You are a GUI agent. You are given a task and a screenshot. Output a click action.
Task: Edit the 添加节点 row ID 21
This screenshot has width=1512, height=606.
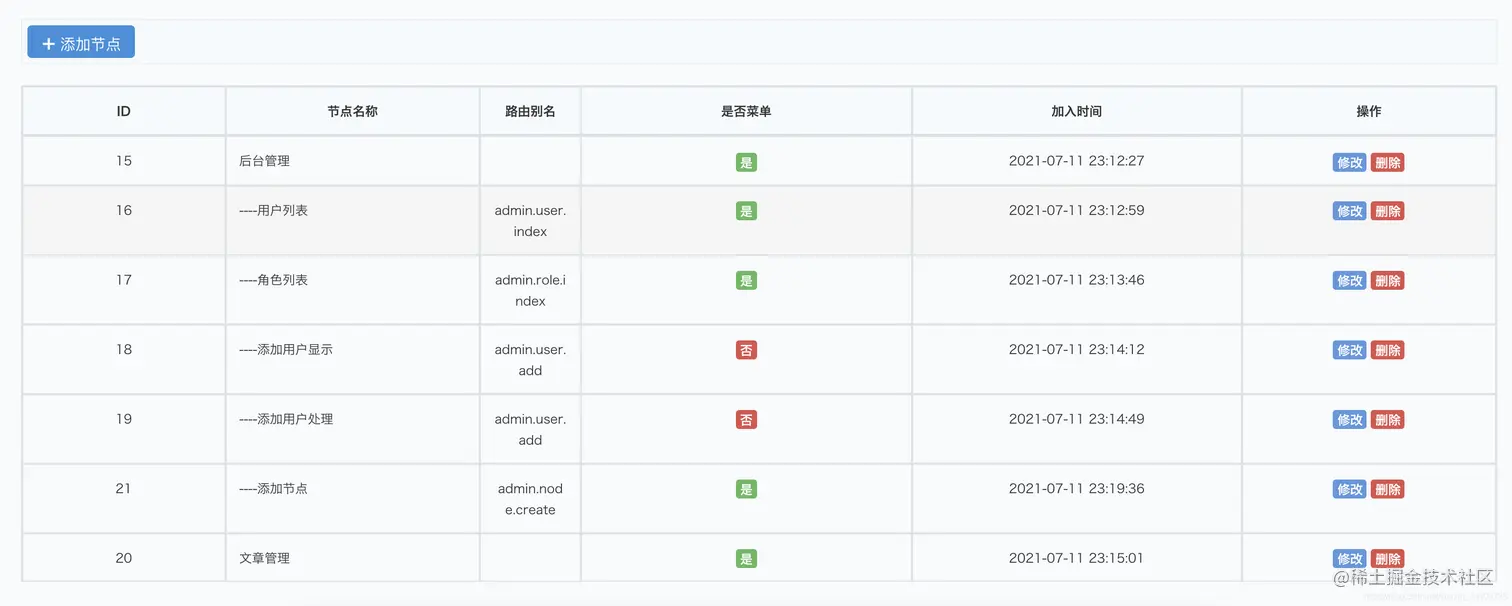pos(1349,489)
